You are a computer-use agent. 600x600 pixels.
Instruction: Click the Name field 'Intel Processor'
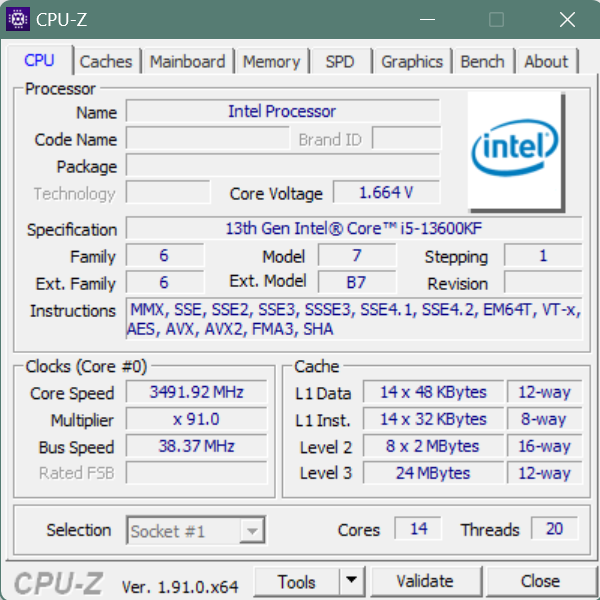283,111
